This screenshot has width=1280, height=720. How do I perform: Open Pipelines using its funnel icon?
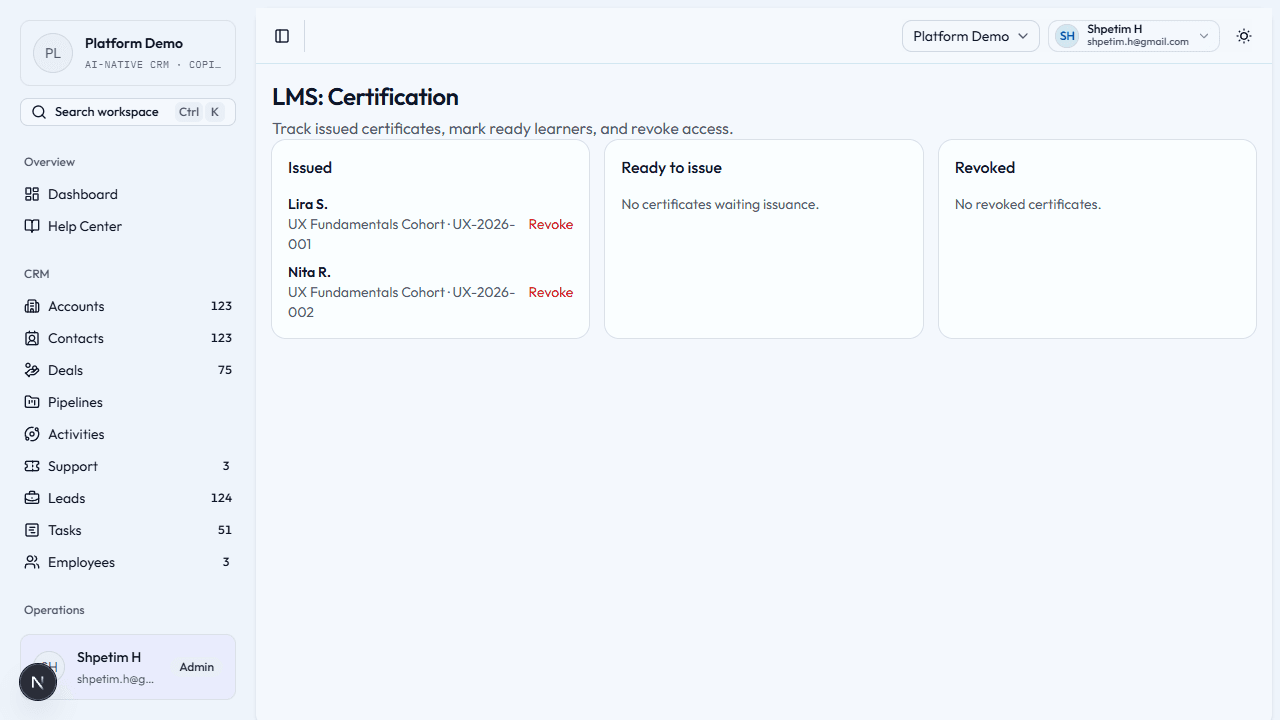point(32,402)
